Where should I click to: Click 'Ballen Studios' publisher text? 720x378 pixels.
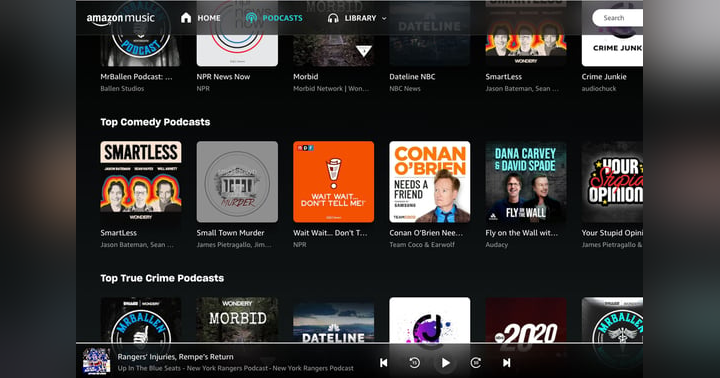(x=122, y=89)
